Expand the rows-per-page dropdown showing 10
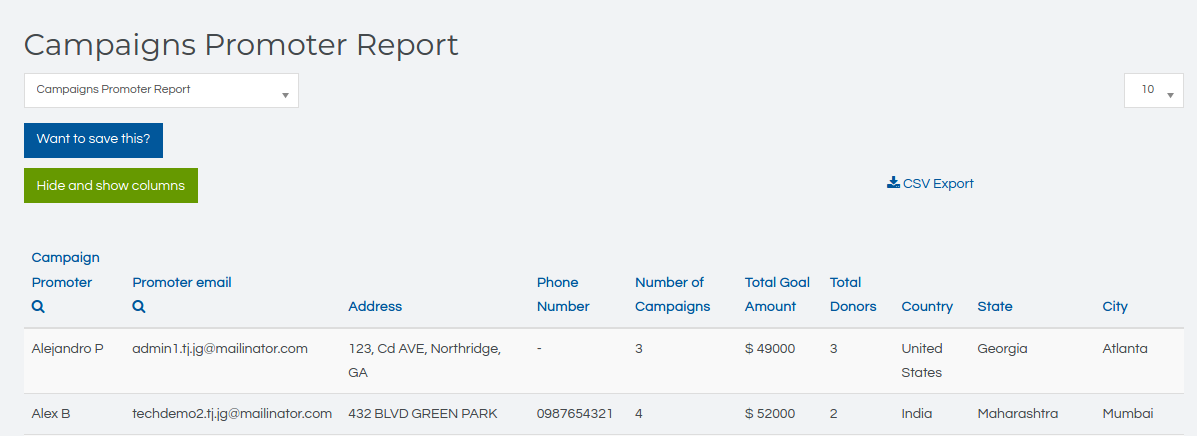 coord(1153,90)
